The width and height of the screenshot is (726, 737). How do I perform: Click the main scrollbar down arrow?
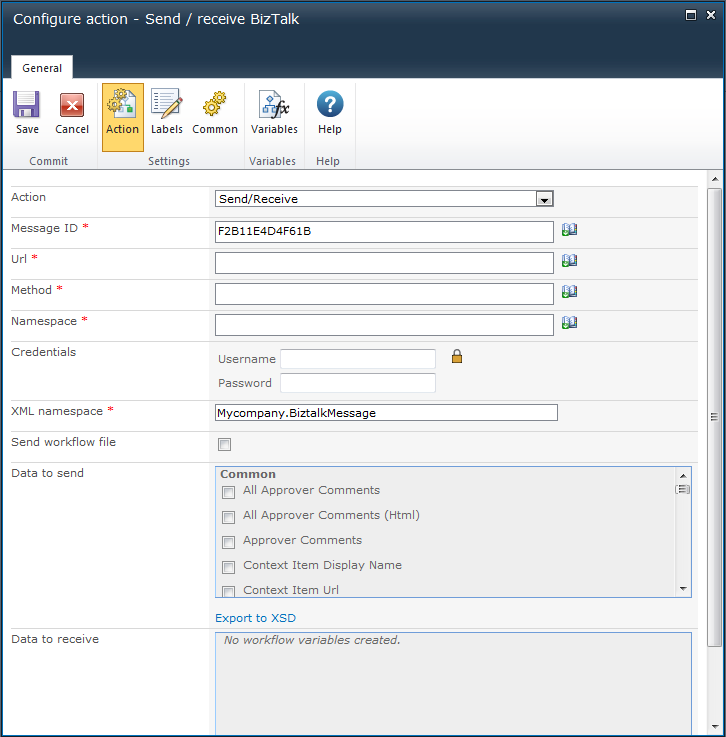click(x=715, y=727)
